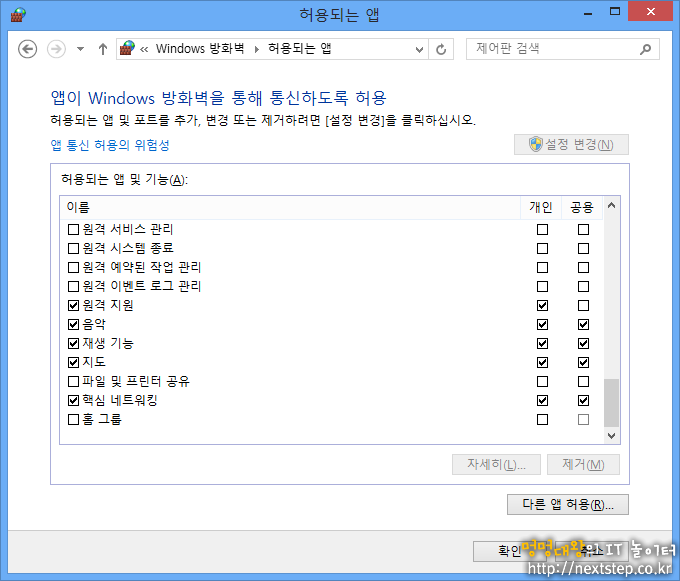Click the 설정 변경(N) button

571,144
